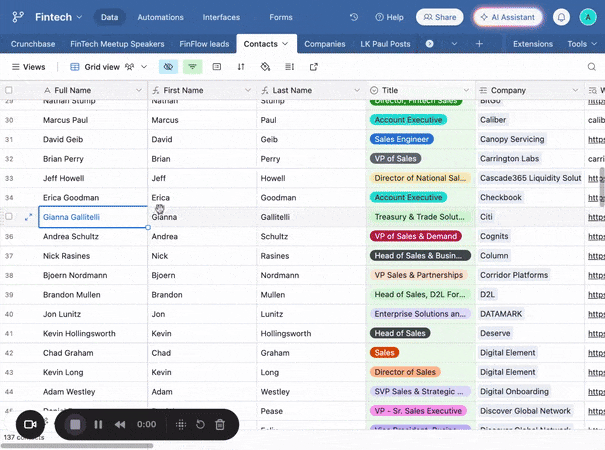Image resolution: width=605 pixels, height=450 pixels.
Task: Click the vertical scrollbar thumb
Action: 602,187
